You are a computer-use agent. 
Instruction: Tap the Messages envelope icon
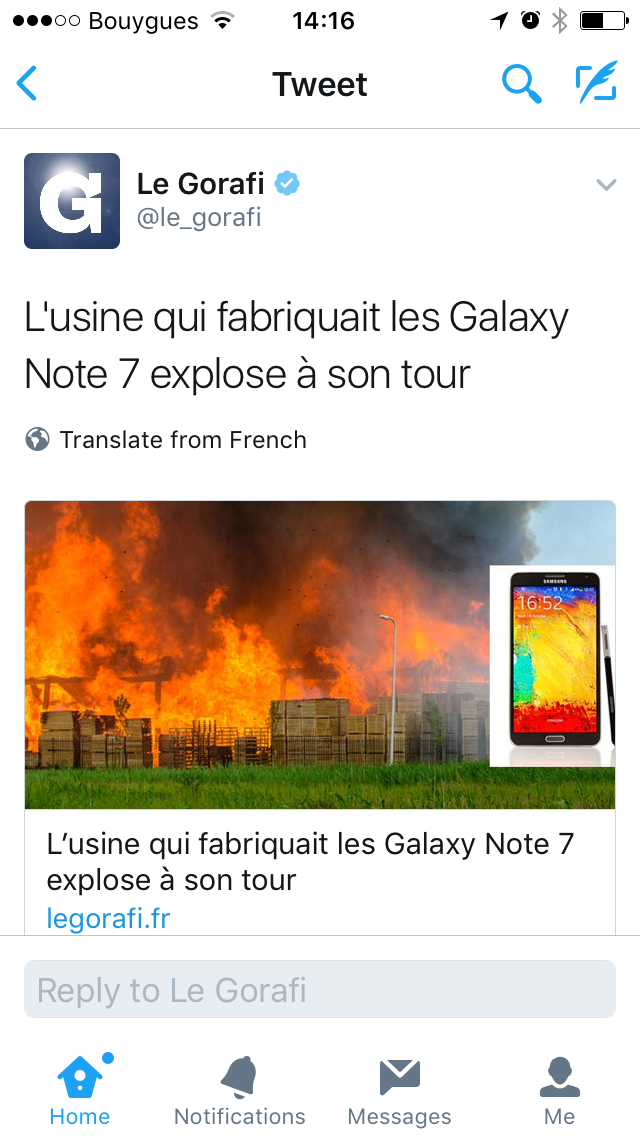pos(399,1077)
